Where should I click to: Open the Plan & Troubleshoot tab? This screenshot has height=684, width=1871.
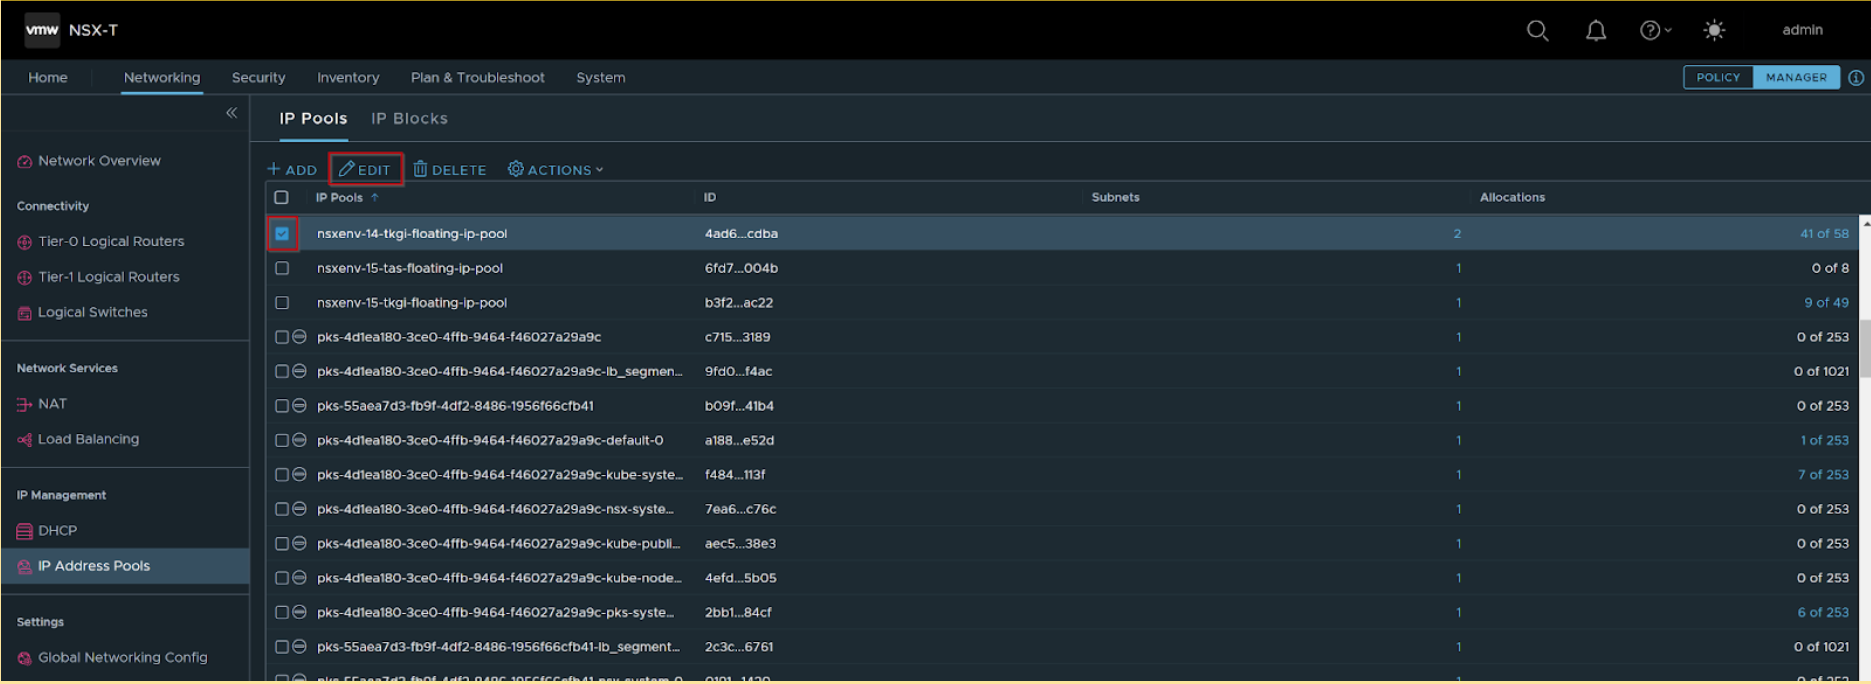[x=478, y=78]
